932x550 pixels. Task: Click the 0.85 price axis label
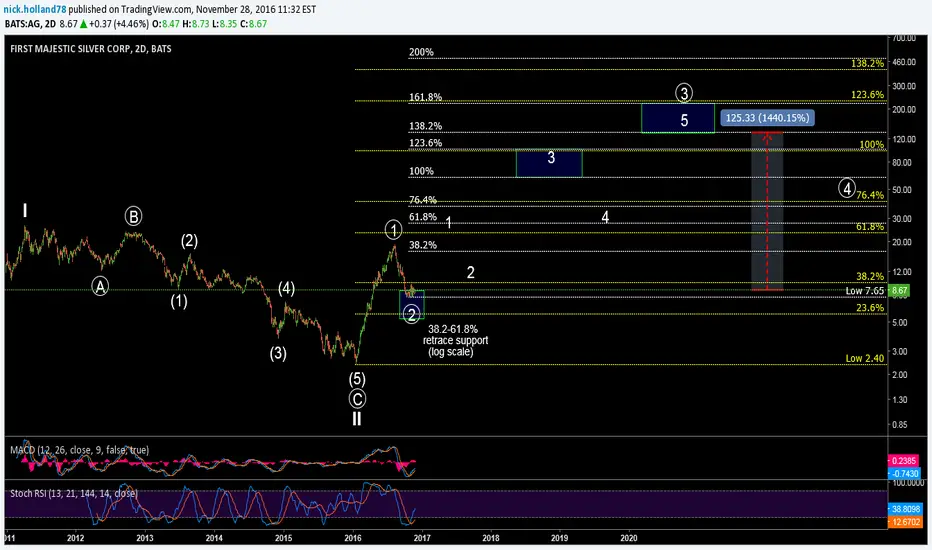click(900, 424)
